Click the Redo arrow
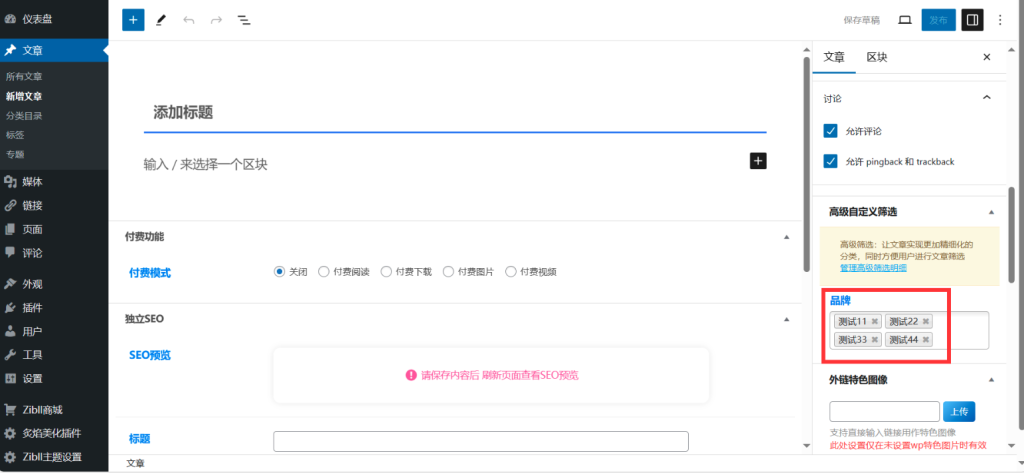This screenshot has height=473, width=1024. point(216,20)
